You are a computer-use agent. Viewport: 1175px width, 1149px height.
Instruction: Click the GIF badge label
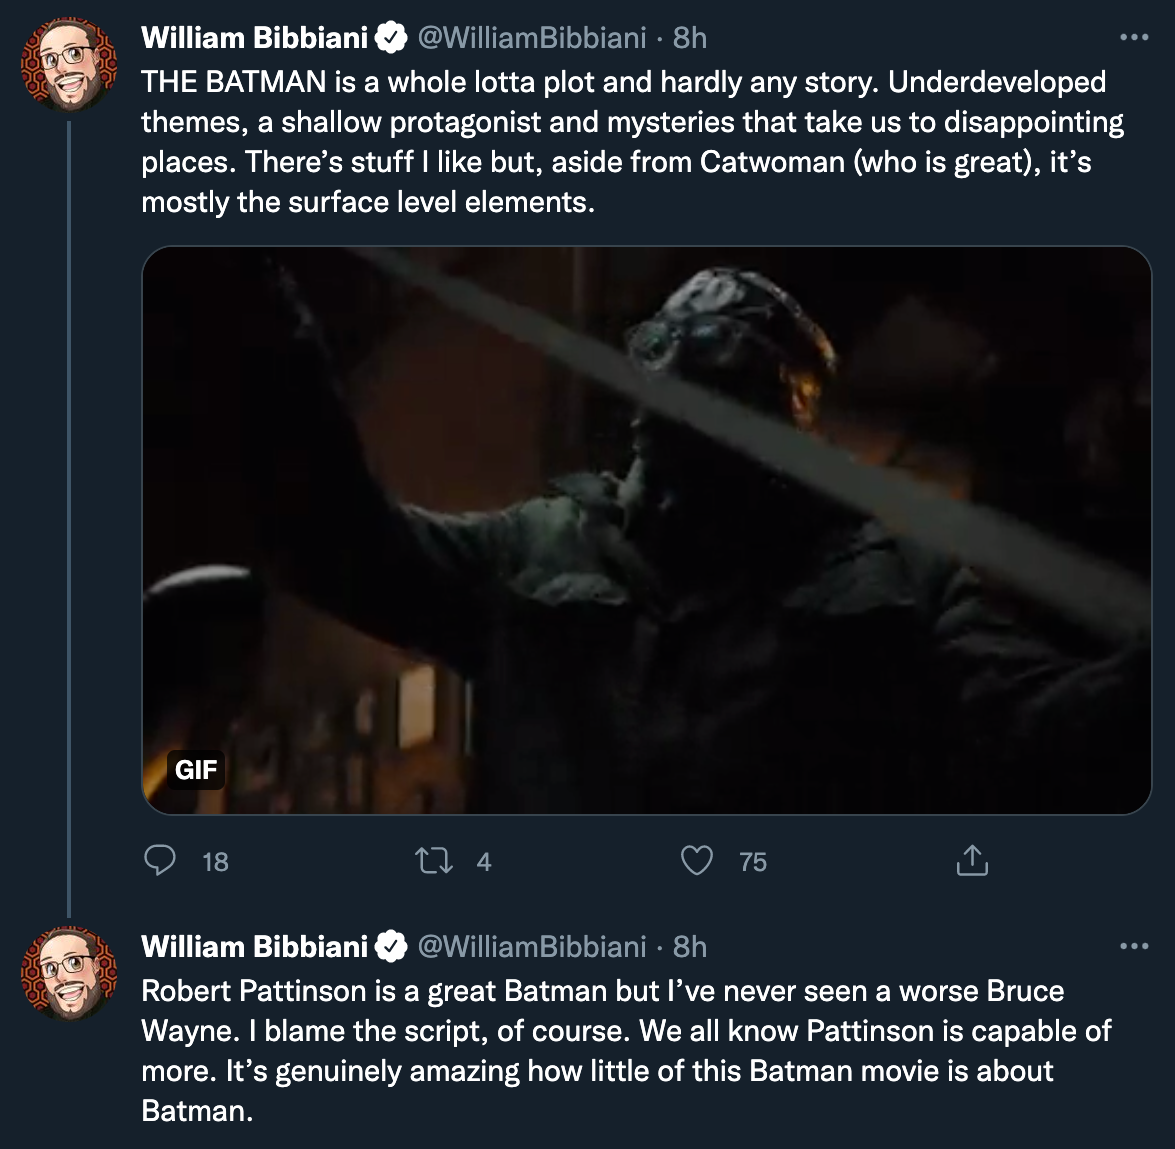(196, 770)
